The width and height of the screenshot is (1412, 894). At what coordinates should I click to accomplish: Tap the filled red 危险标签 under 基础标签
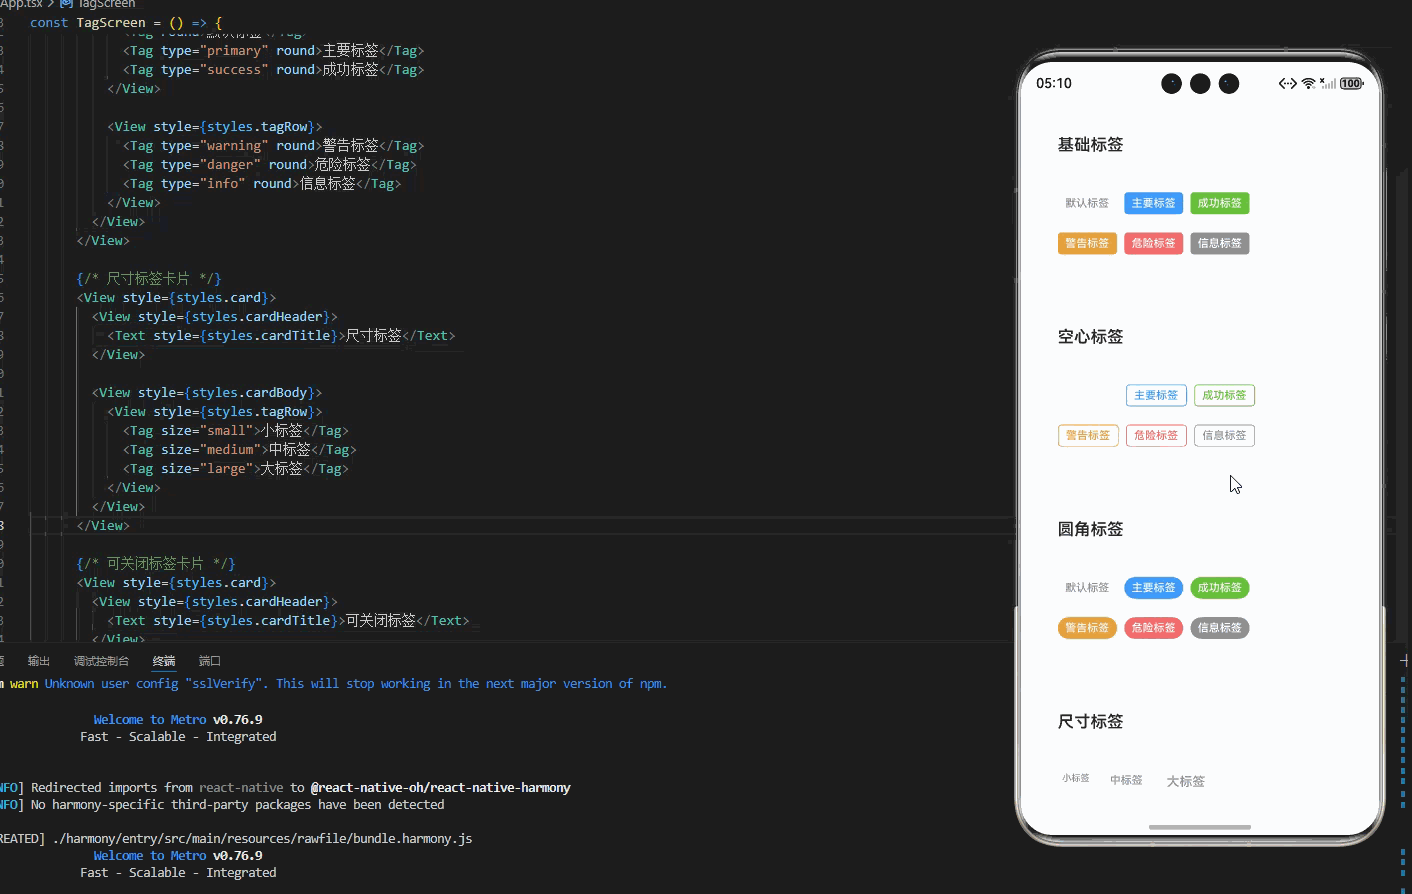(1153, 243)
